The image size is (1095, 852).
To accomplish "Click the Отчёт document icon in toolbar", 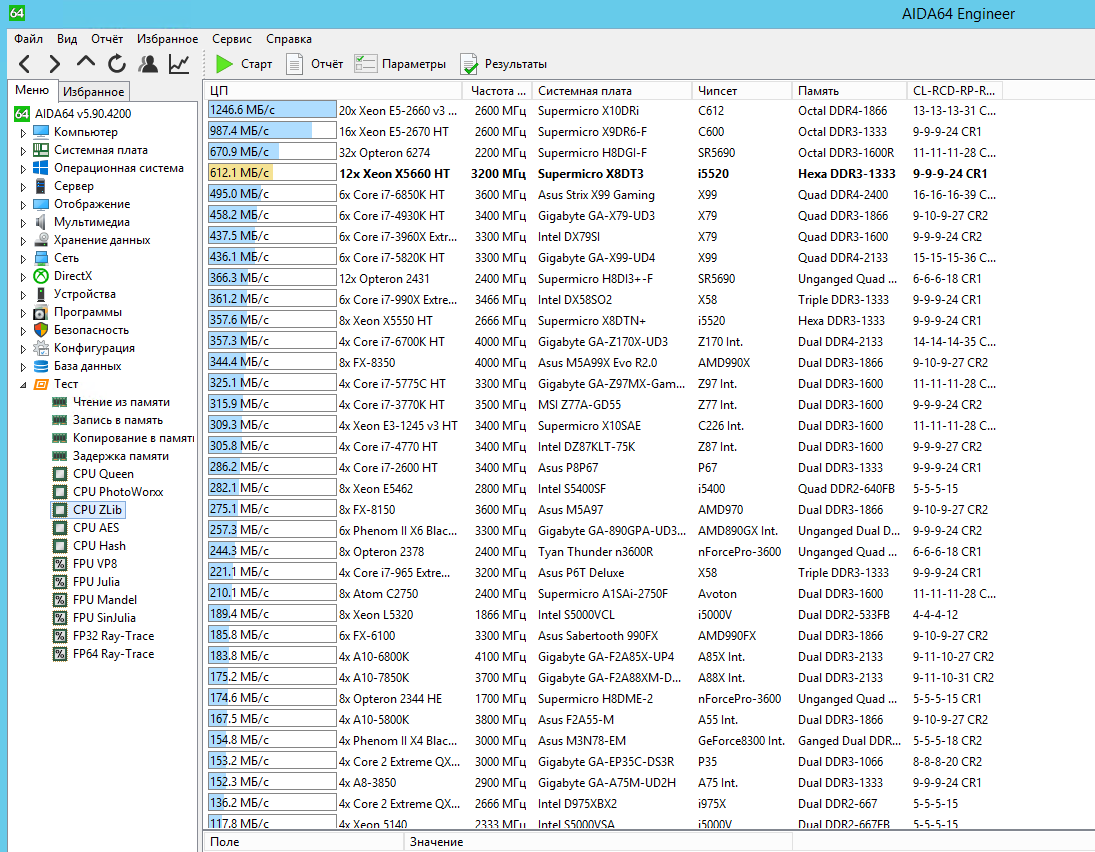I will click(295, 64).
